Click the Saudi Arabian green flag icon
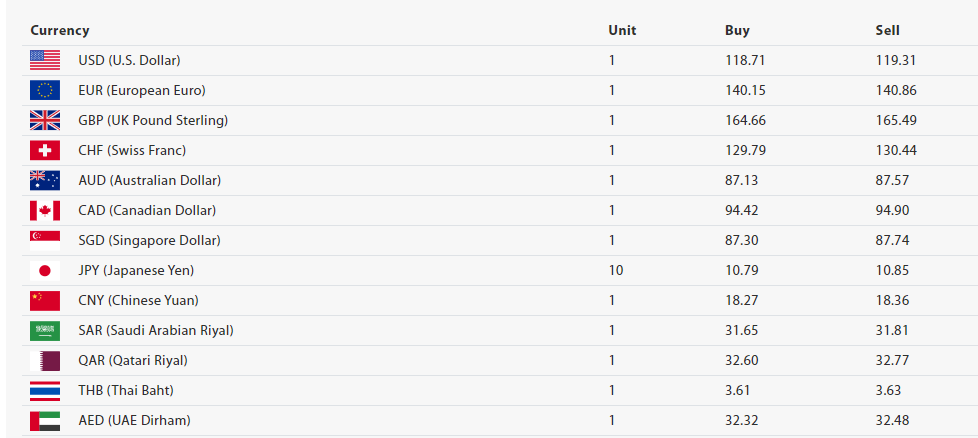 (x=45, y=330)
